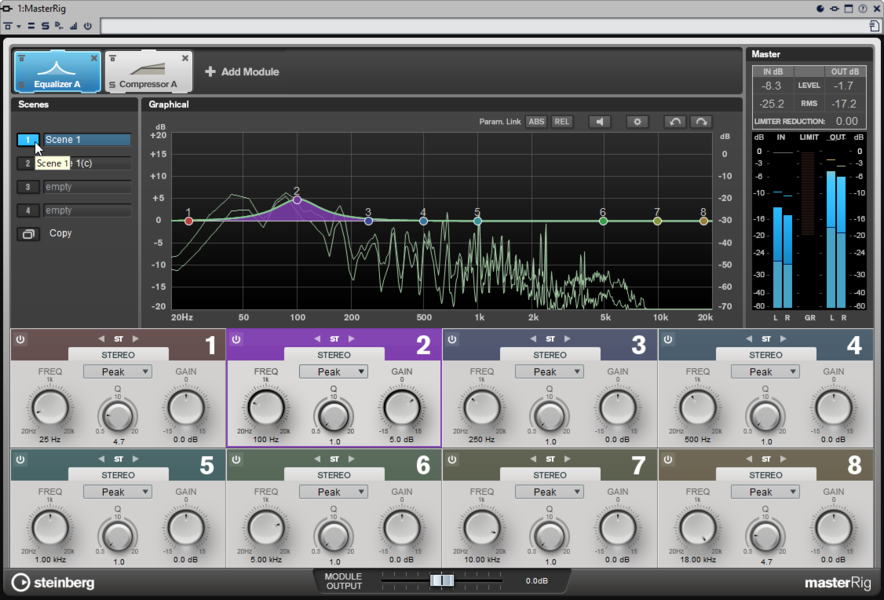The width and height of the screenshot is (884, 600).
Task: Select the STEREO tab in band 1
Action: pyautogui.click(x=118, y=355)
